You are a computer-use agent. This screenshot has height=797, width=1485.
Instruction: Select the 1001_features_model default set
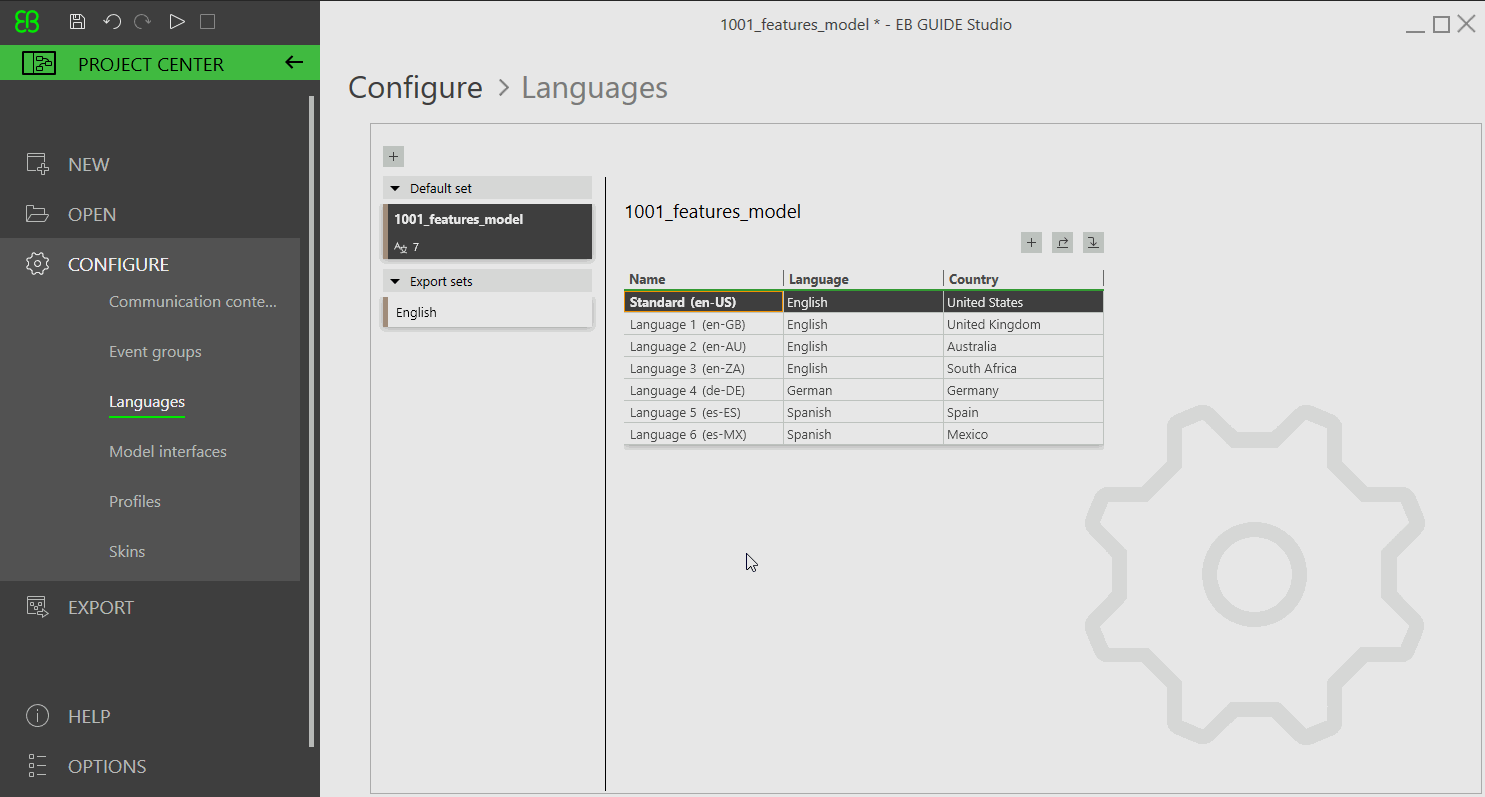pyautogui.click(x=488, y=232)
